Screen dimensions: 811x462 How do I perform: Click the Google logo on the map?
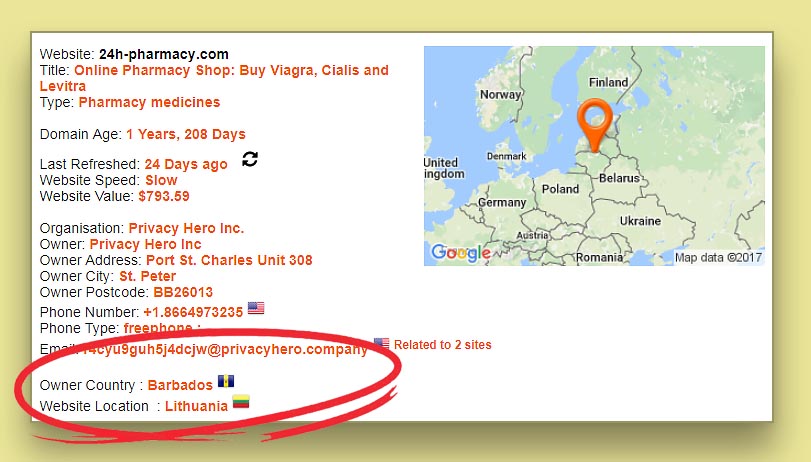pyautogui.click(x=461, y=252)
